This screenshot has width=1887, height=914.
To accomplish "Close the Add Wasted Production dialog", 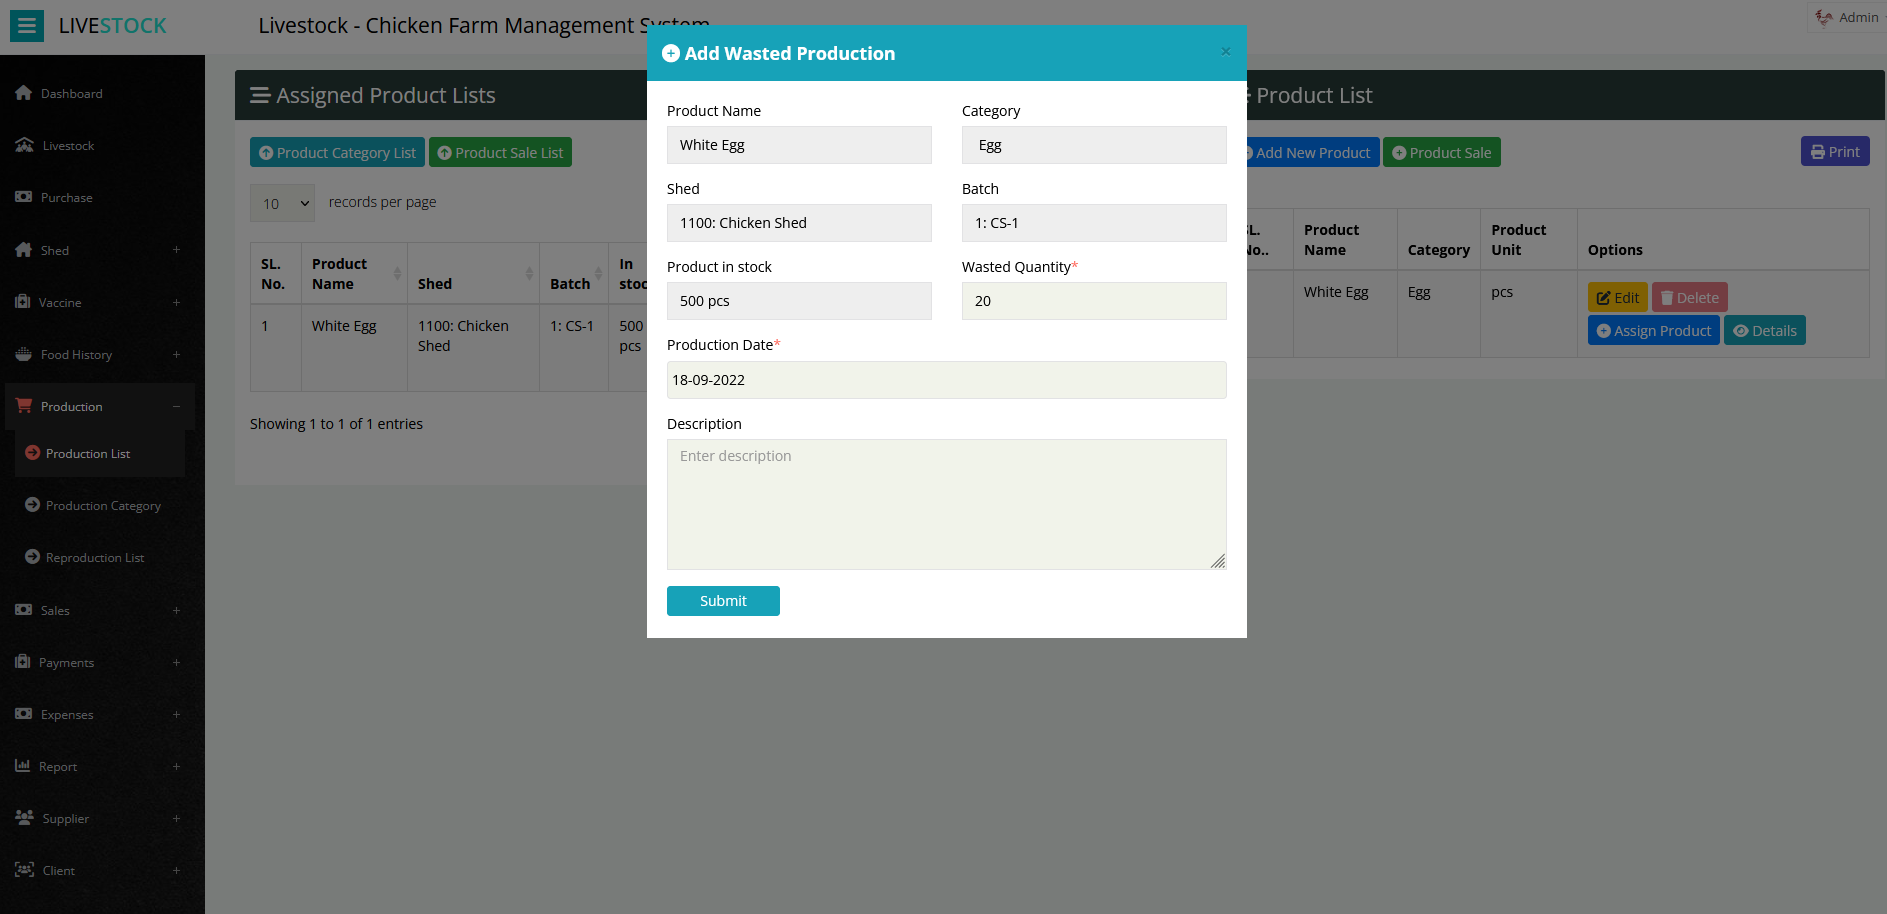I will [x=1225, y=52].
